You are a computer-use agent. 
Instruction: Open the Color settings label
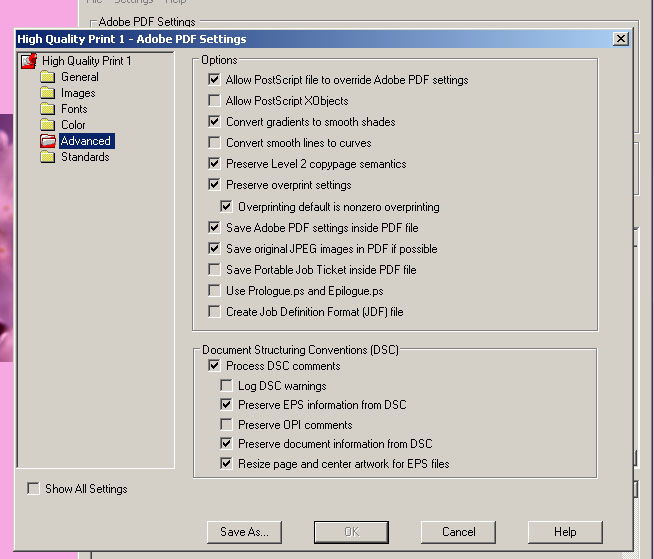[x=73, y=125]
